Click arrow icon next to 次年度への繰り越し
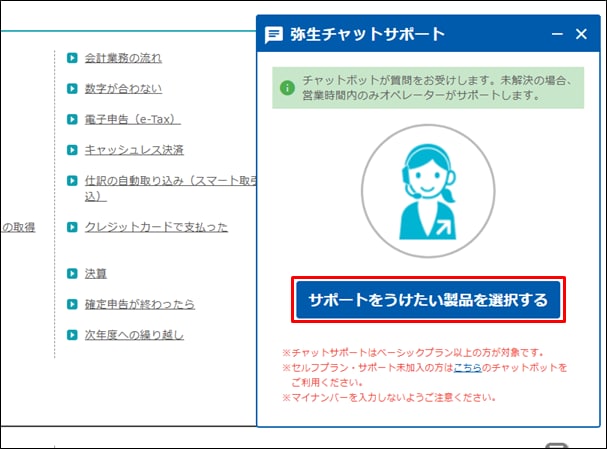The width and height of the screenshot is (607, 449). (72, 334)
